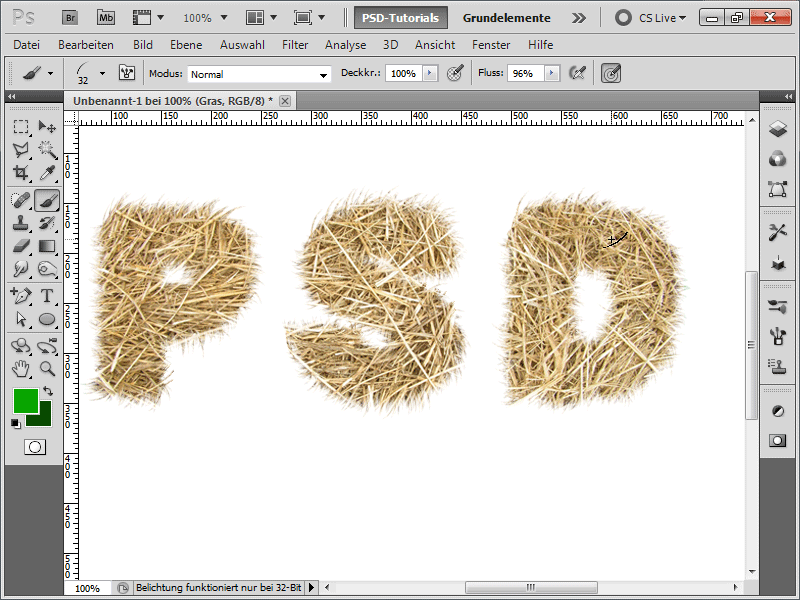The width and height of the screenshot is (800, 600).
Task: Switch to PSD-Tutorials workspace
Action: coord(401,18)
